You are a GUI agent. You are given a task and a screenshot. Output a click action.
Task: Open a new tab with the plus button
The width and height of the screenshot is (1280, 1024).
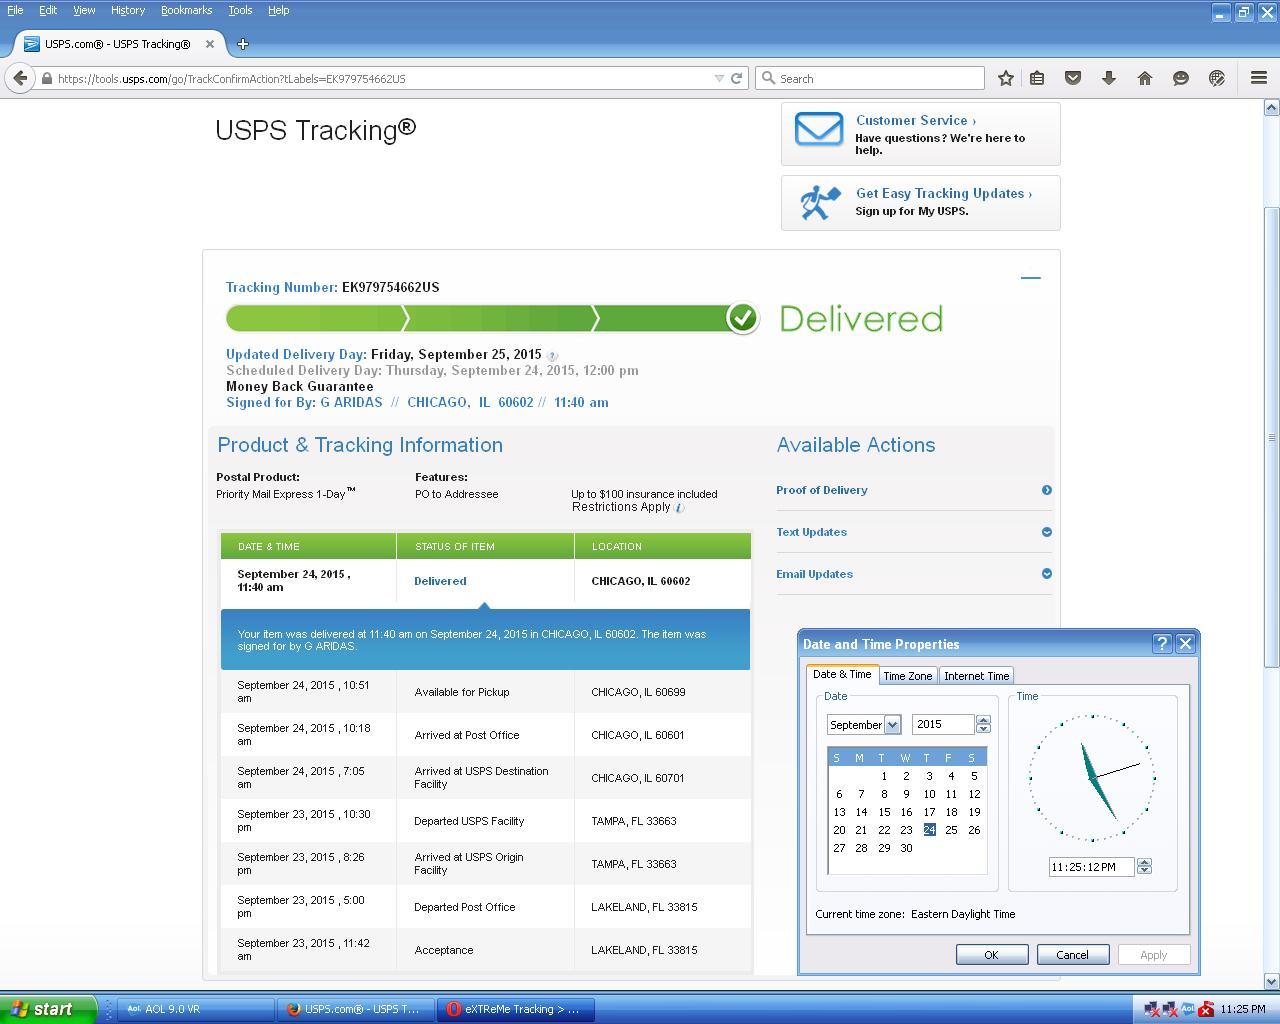[242, 44]
